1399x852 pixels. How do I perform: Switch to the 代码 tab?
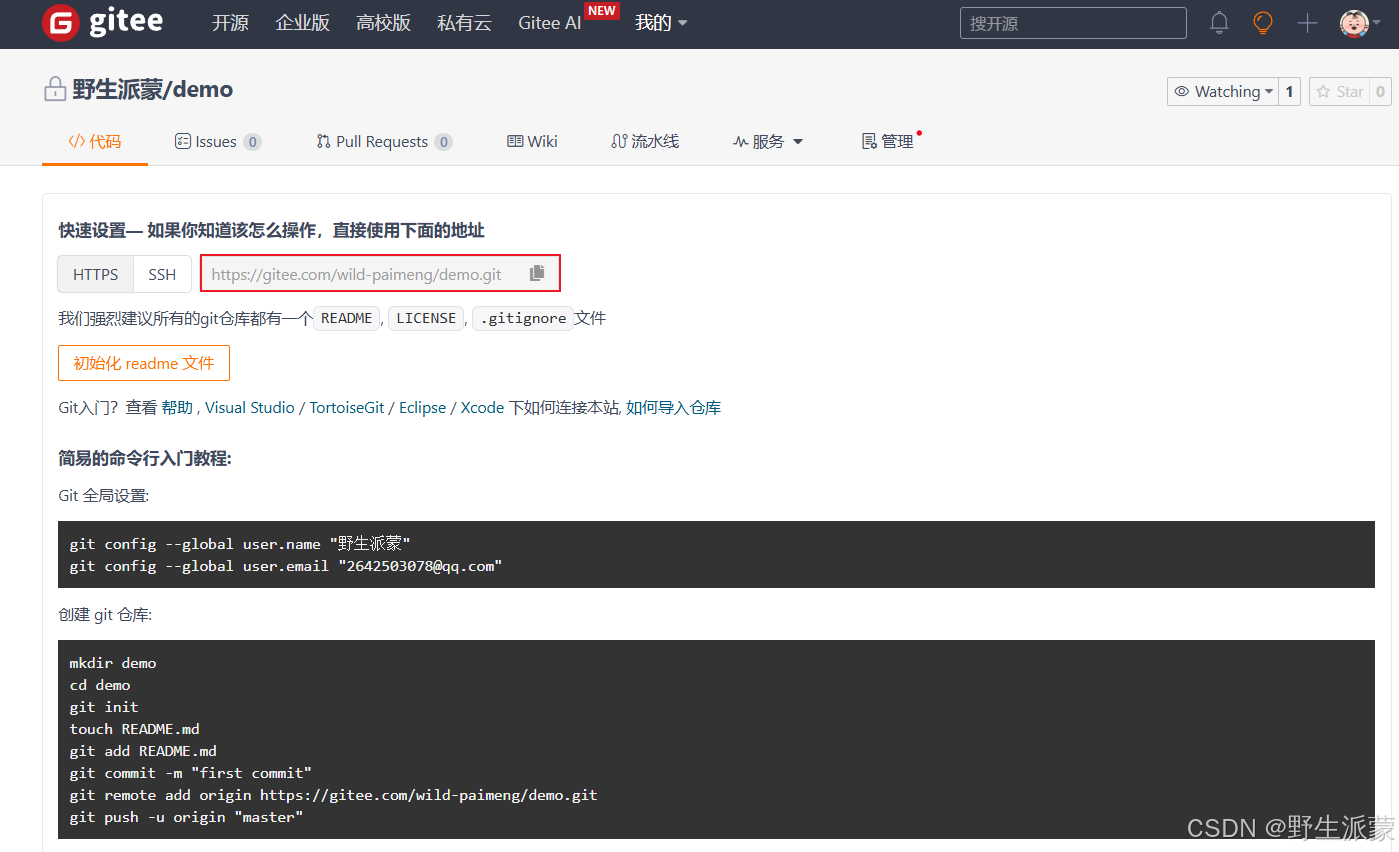tap(95, 142)
